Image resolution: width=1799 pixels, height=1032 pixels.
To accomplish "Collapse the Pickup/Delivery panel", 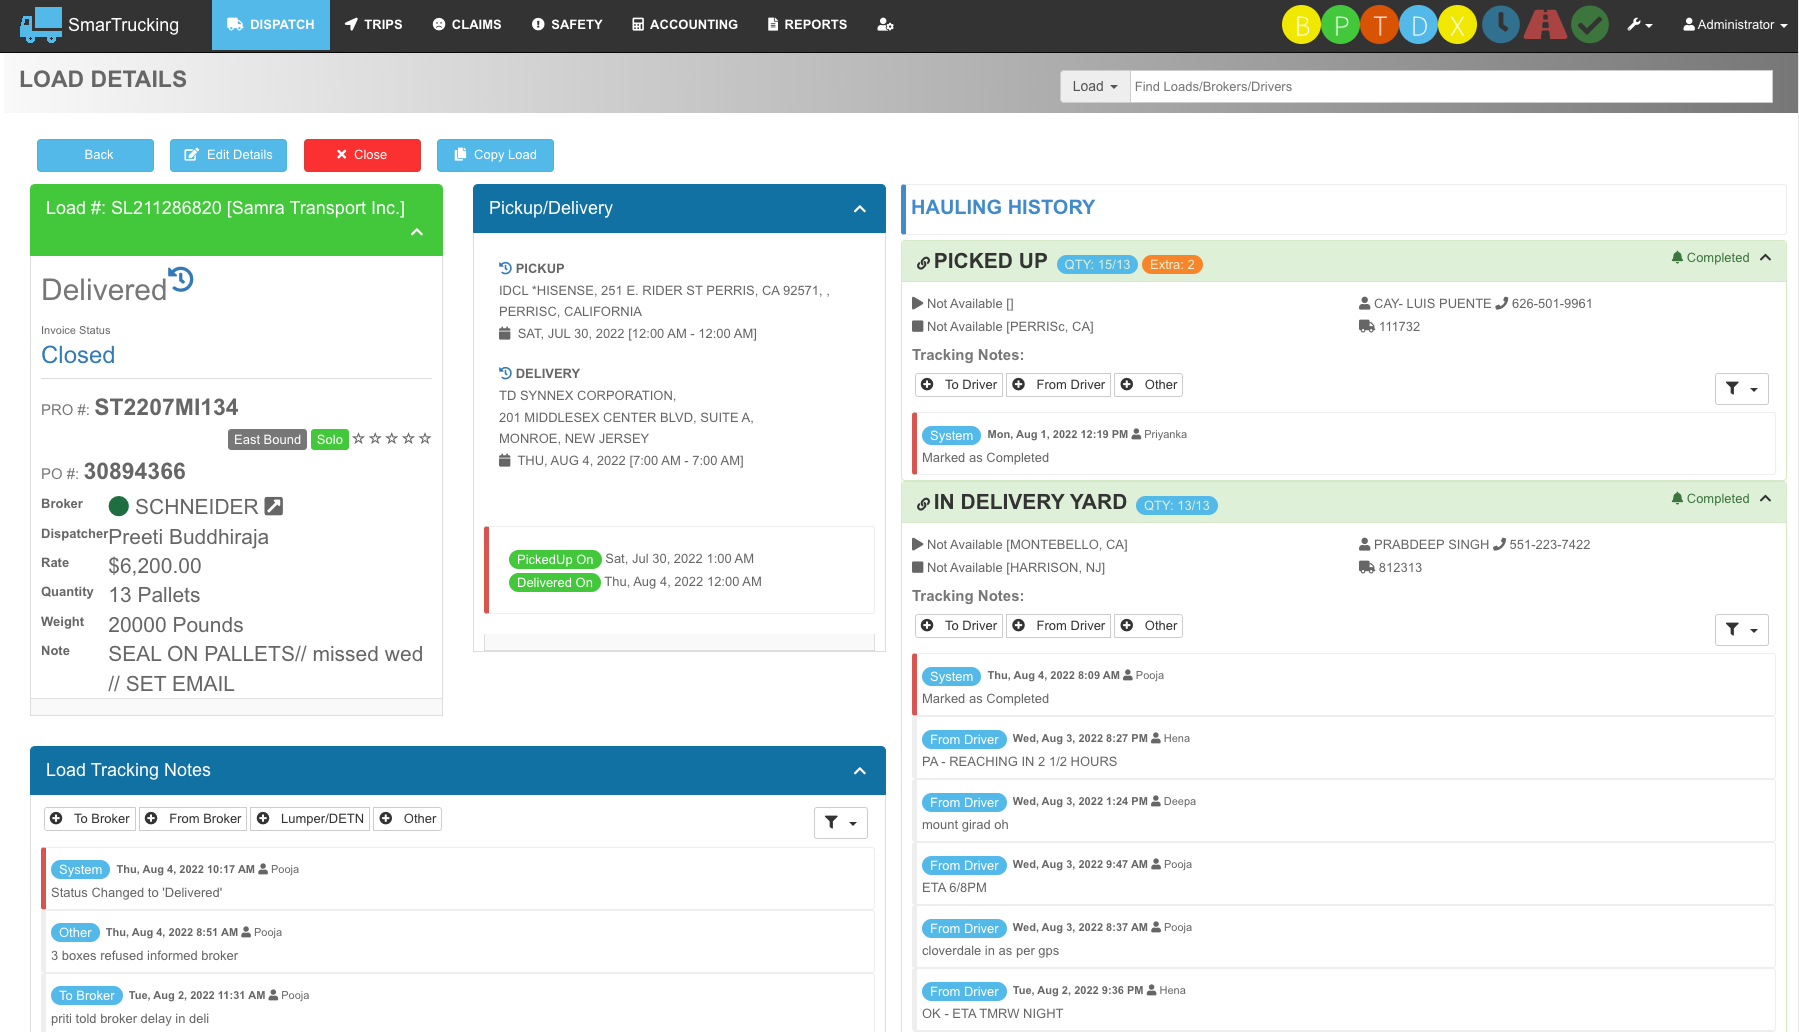I will [859, 209].
